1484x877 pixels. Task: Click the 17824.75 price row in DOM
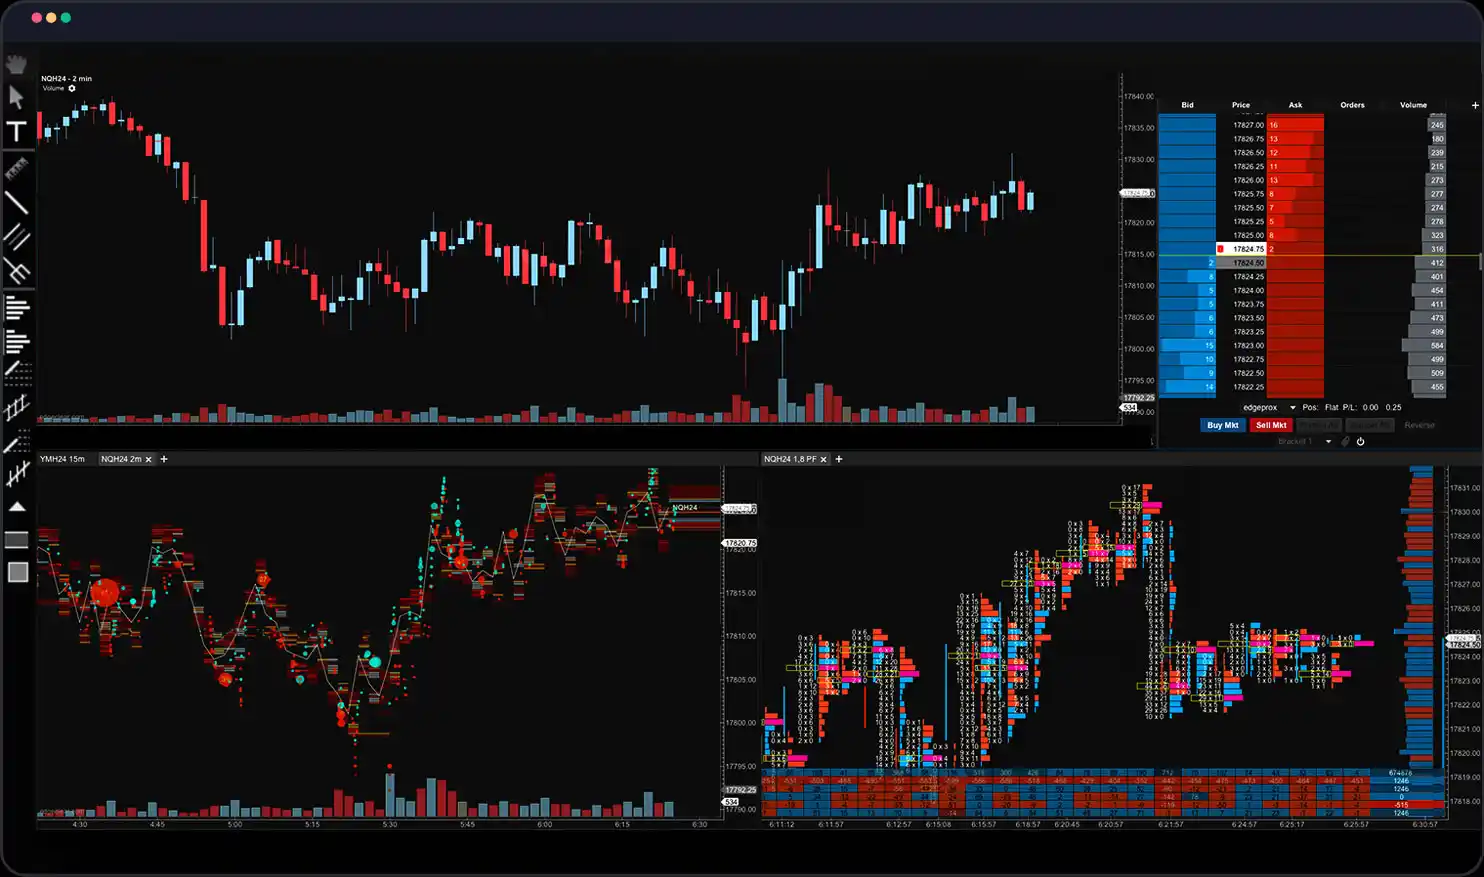[1248, 249]
